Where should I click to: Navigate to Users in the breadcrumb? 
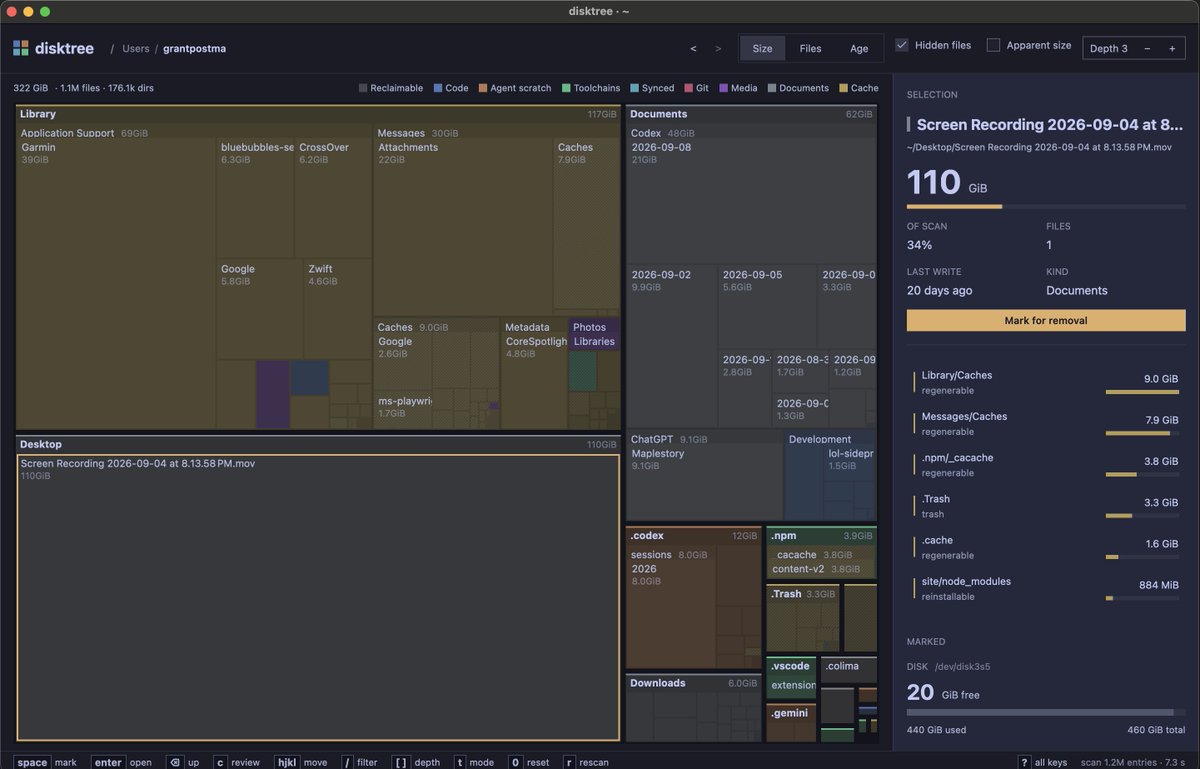tap(135, 48)
